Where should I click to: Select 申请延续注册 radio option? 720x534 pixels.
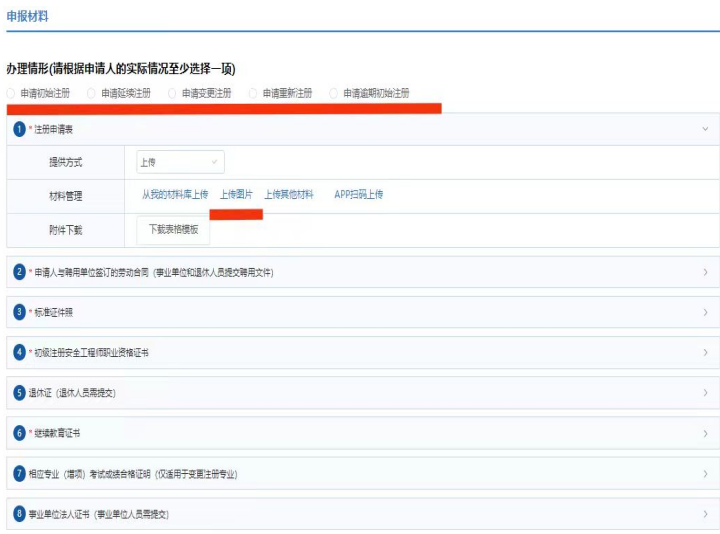(91, 94)
